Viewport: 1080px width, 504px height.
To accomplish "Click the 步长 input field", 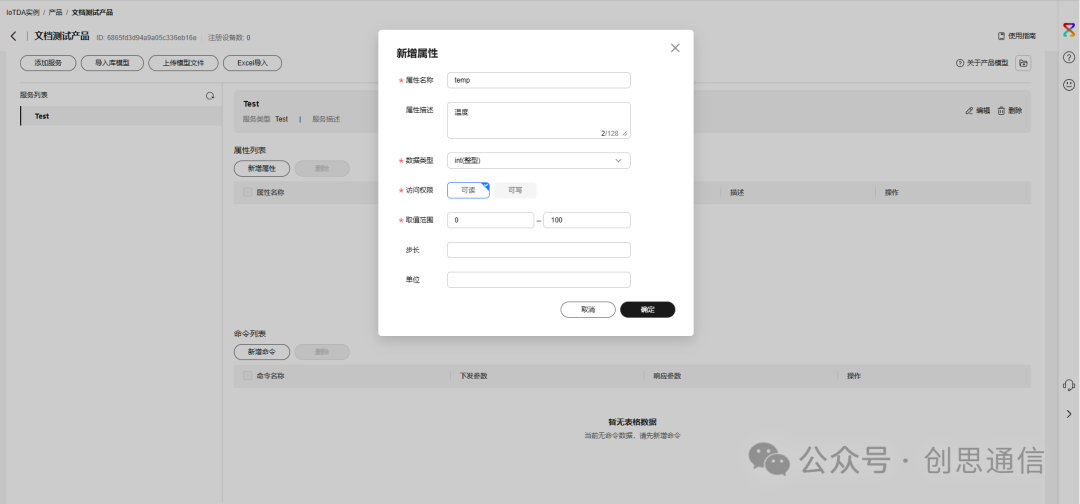I will click(x=539, y=250).
